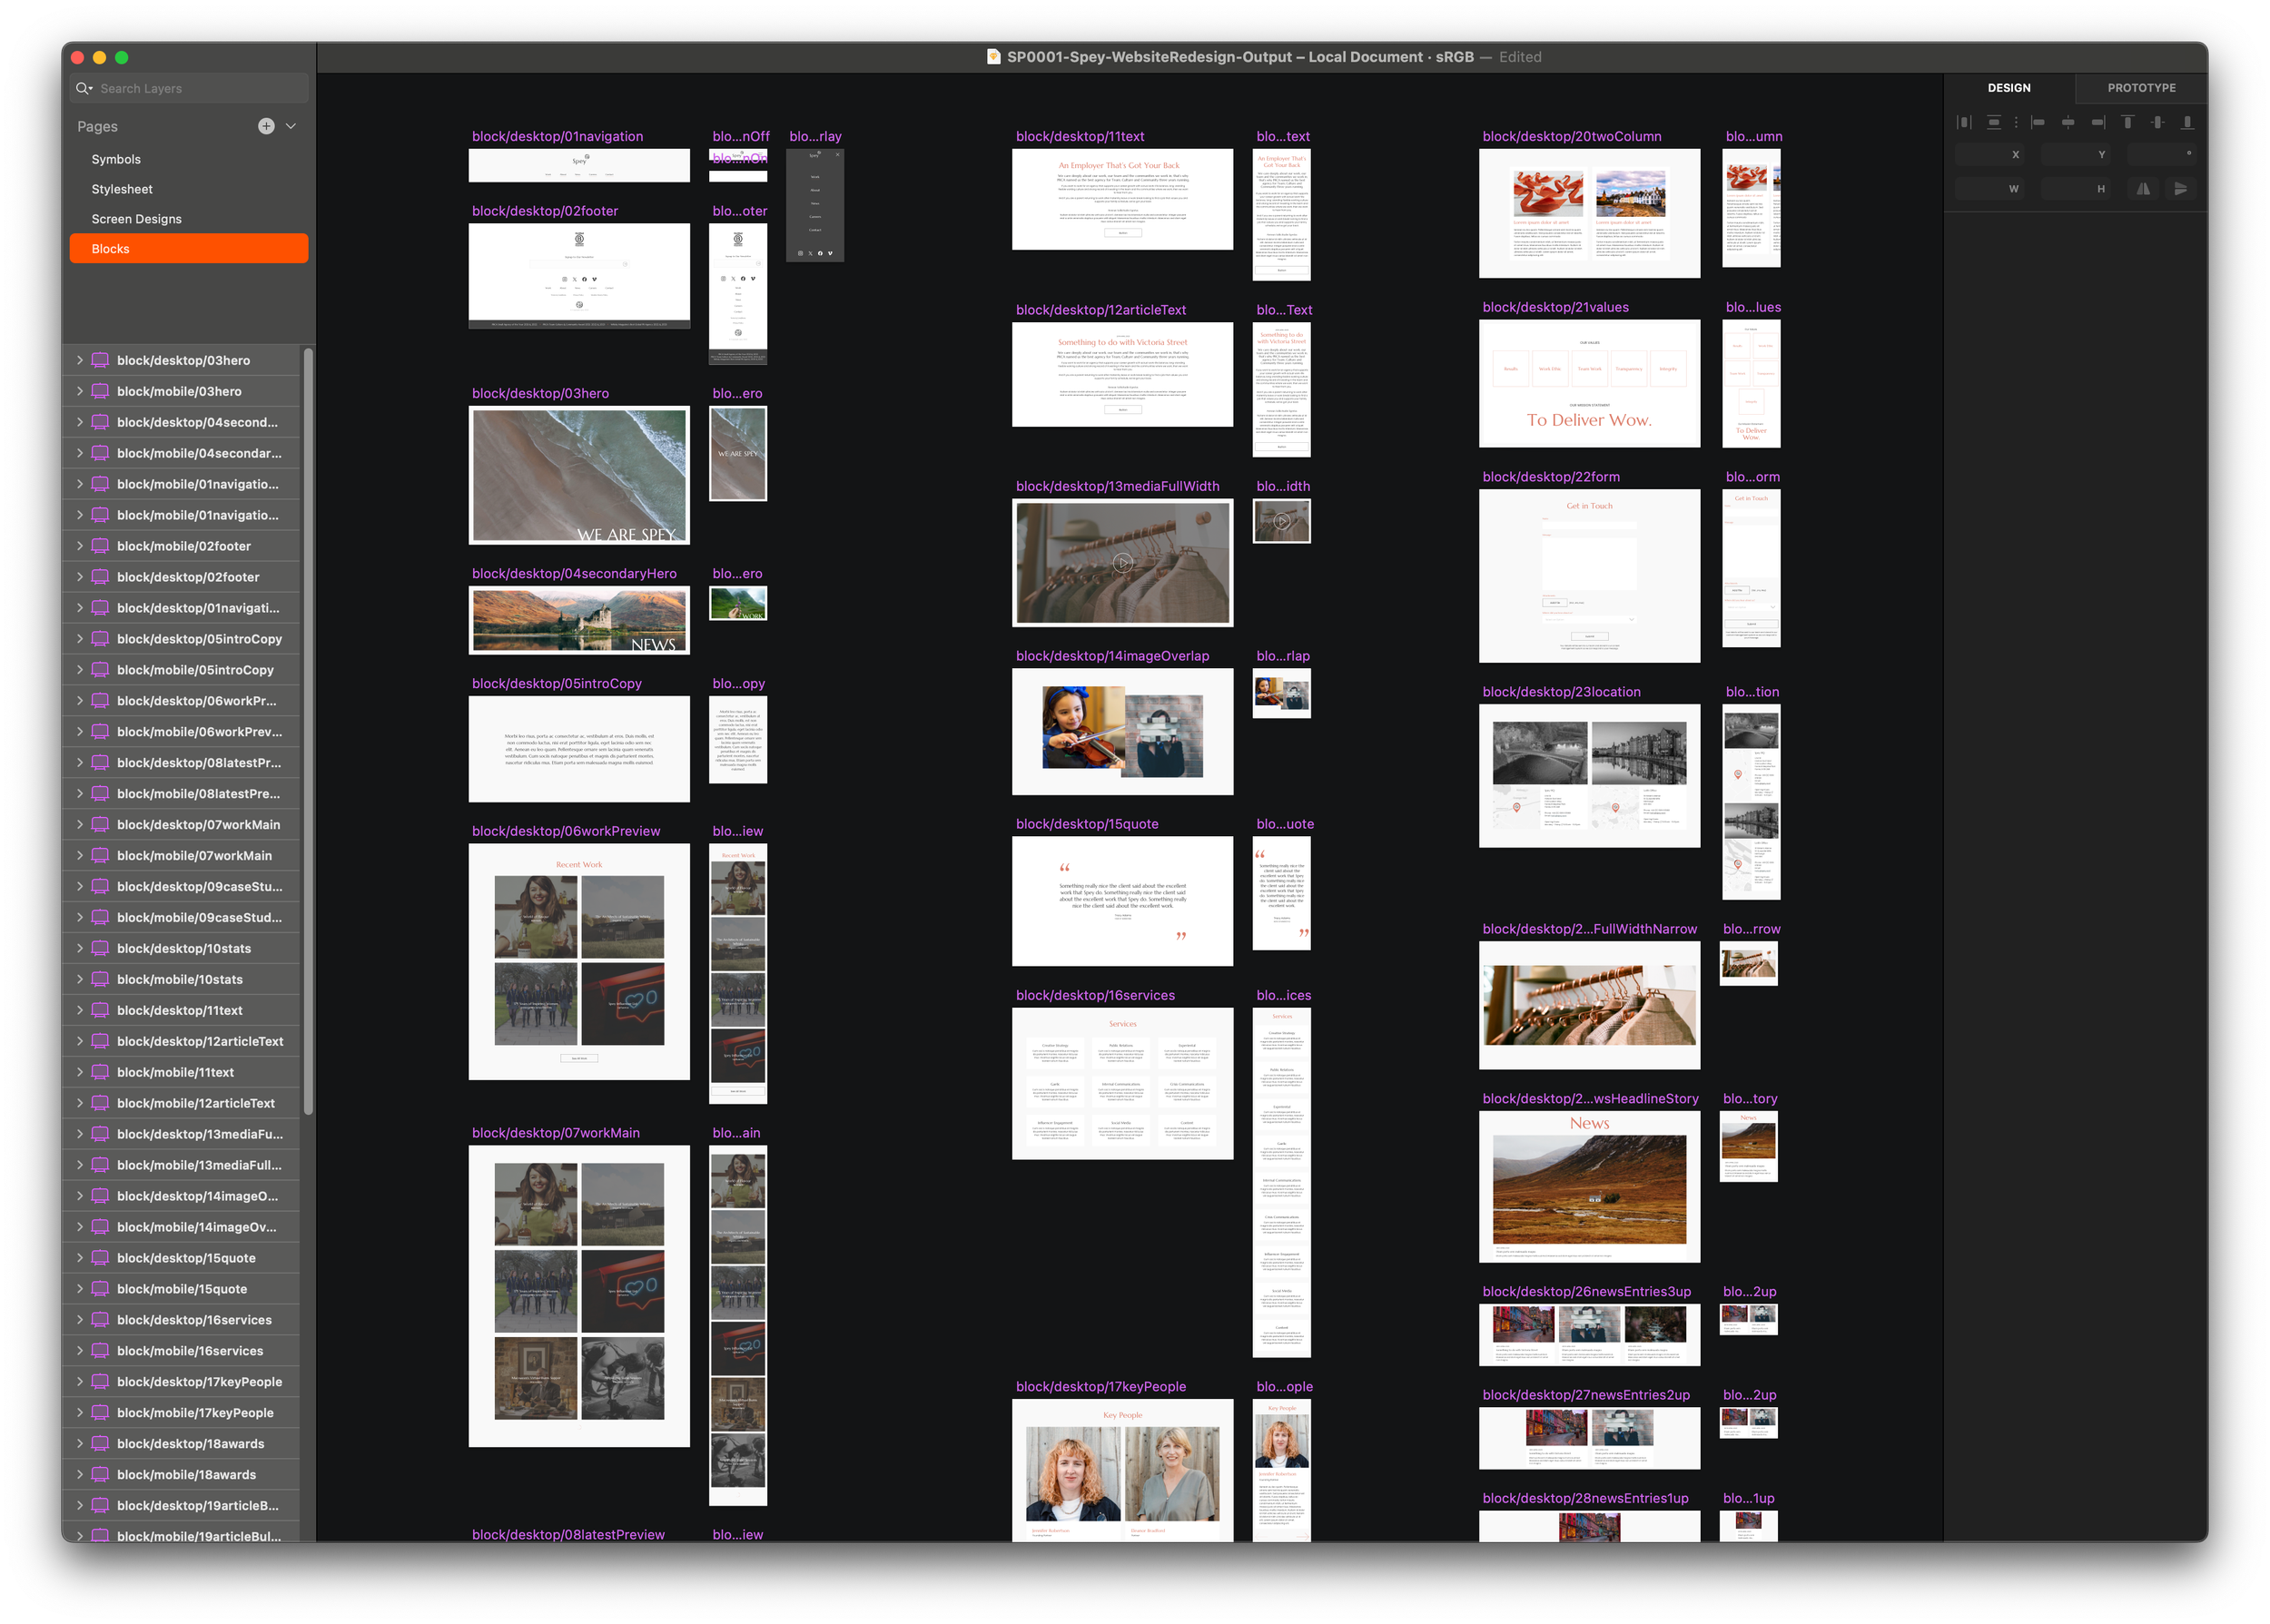The height and width of the screenshot is (1624, 2270).
Task: Click distribute horizontally icon
Action: [x=1964, y=122]
